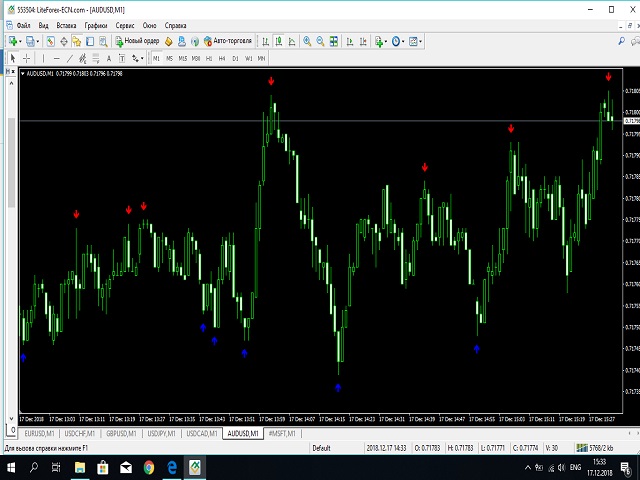Click the New Chart icon
This screenshot has width=640, height=480.
pos(13,41)
